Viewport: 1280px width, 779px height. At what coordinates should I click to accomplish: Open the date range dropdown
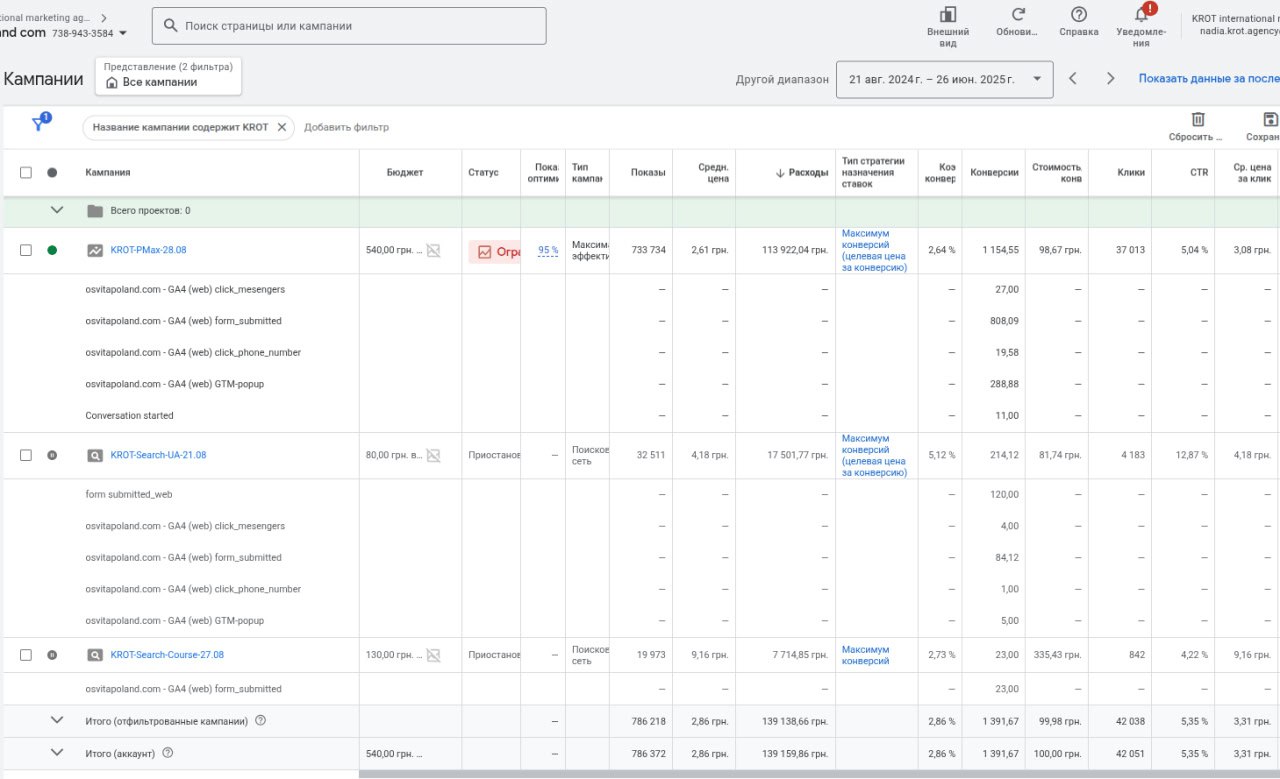click(x=943, y=79)
